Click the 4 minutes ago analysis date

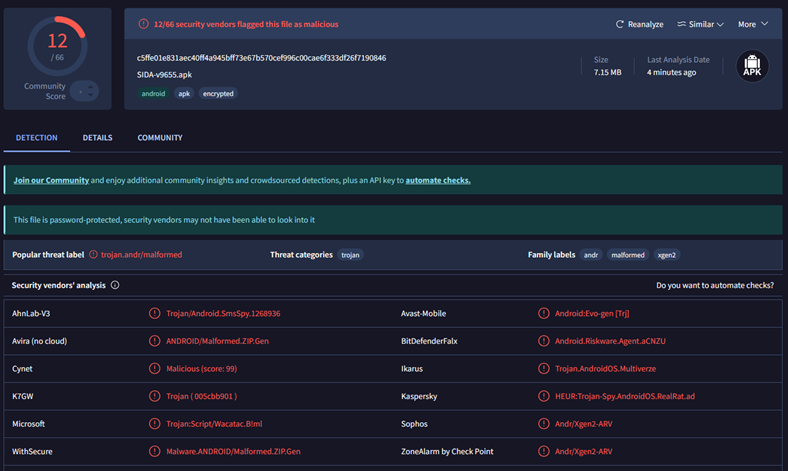[x=671, y=72]
